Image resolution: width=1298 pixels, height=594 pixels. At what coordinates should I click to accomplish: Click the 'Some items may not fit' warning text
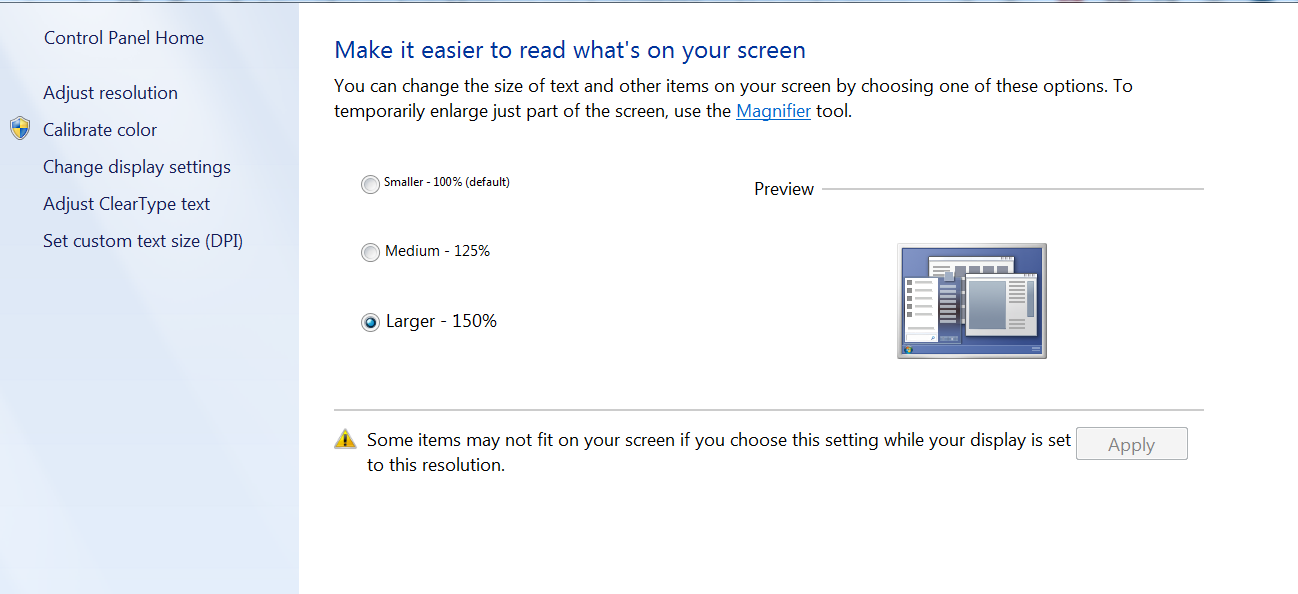coord(719,452)
